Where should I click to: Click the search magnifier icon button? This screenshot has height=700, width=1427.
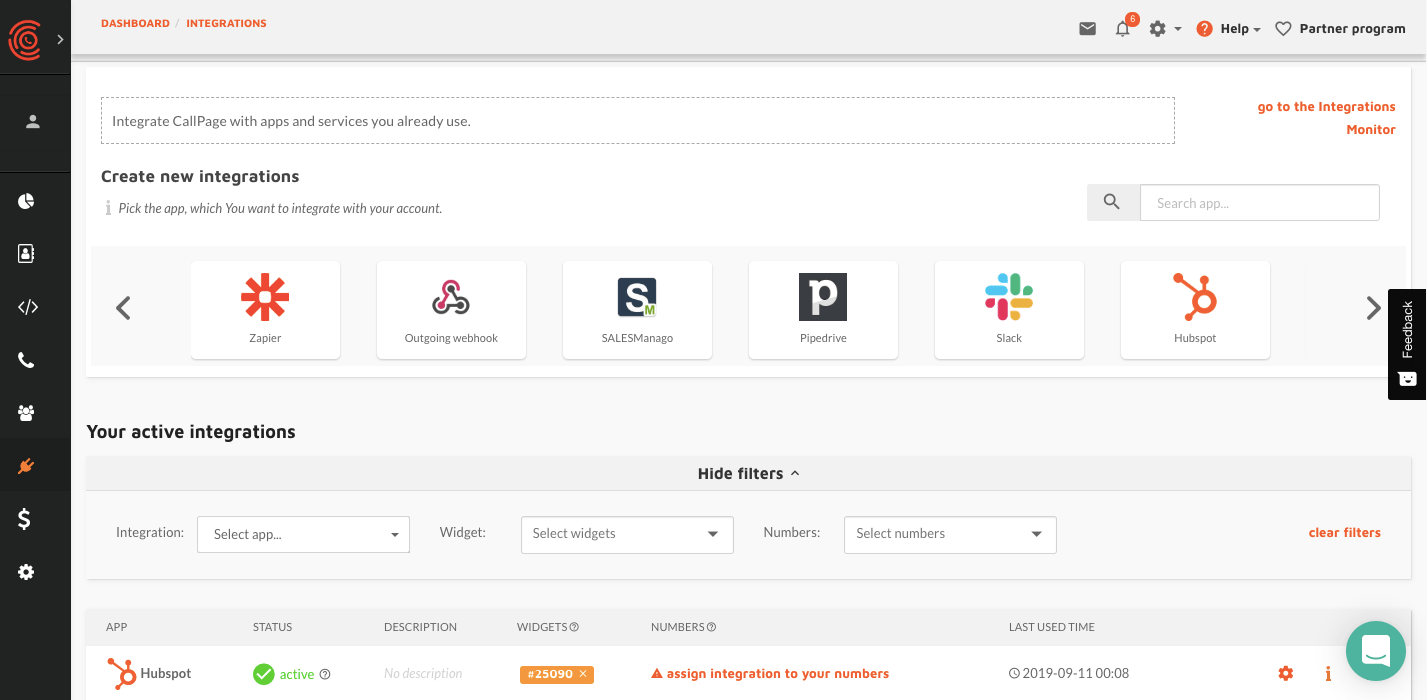pos(1113,202)
